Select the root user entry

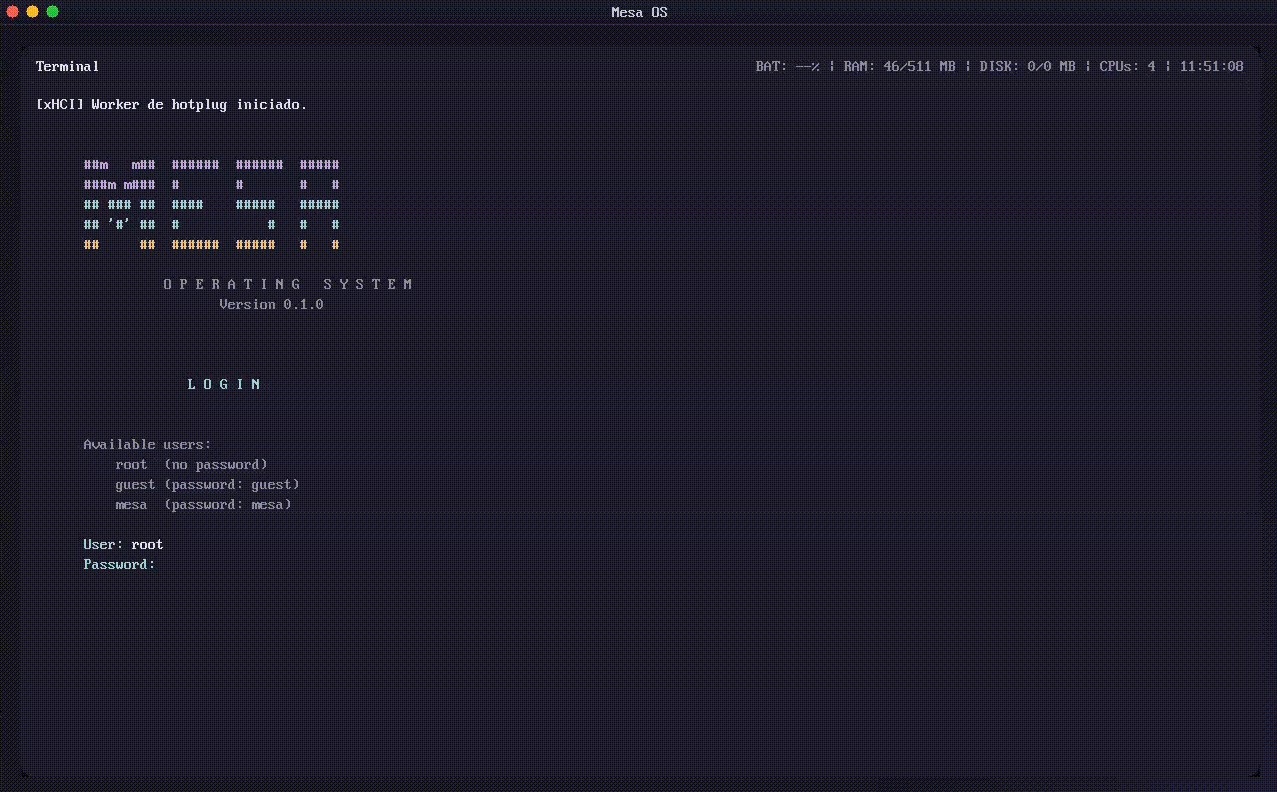[191, 465]
